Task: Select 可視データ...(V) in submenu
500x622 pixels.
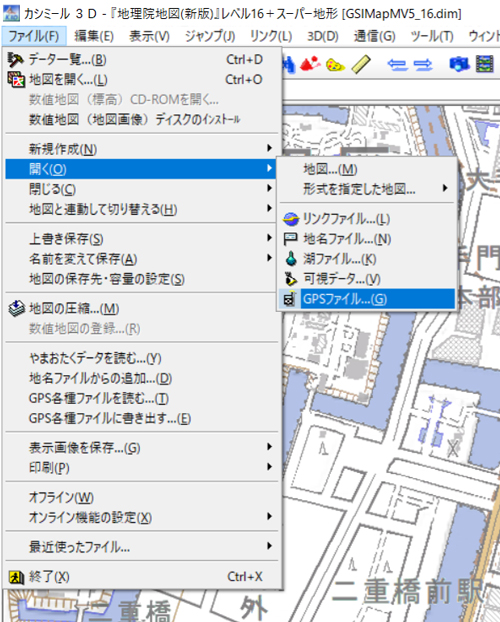Action: coord(367,279)
